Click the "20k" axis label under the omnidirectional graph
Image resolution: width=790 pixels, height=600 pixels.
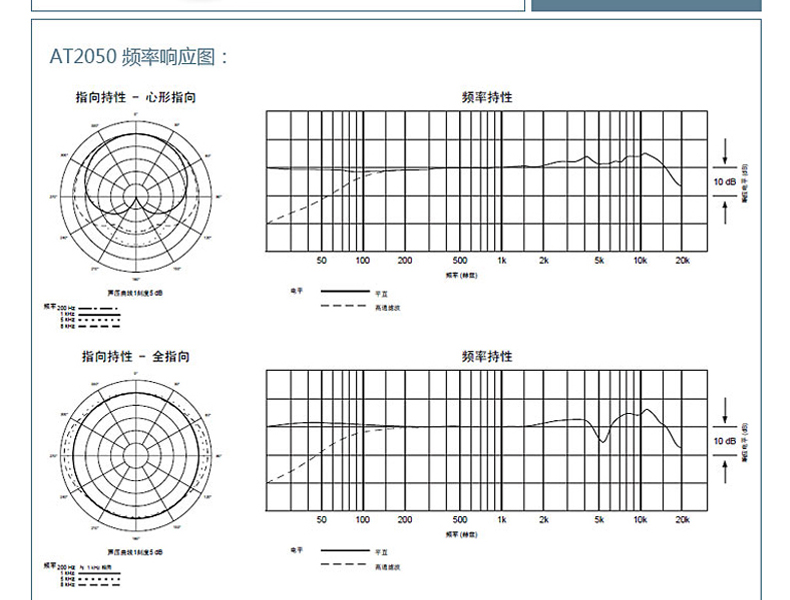point(683,519)
